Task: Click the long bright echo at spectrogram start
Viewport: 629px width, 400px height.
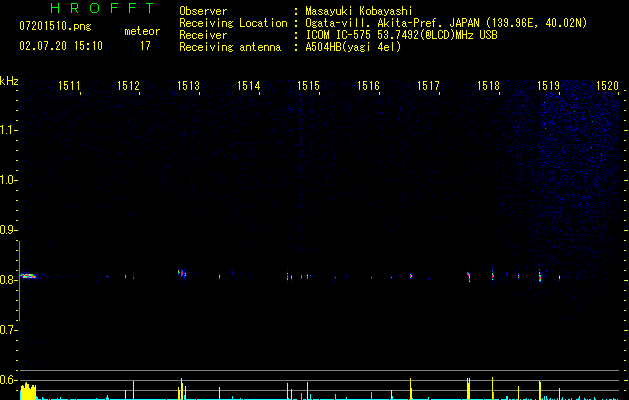Action: click(x=28, y=276)
